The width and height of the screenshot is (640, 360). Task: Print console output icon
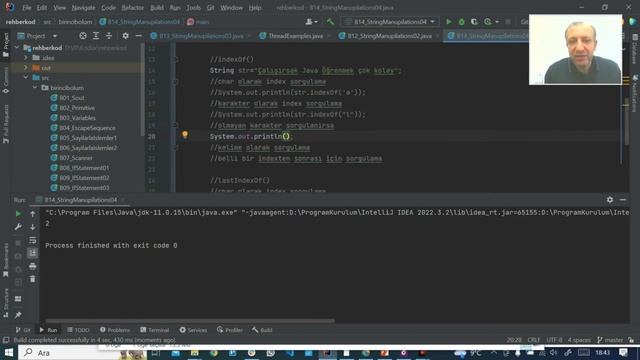[33, 266]
